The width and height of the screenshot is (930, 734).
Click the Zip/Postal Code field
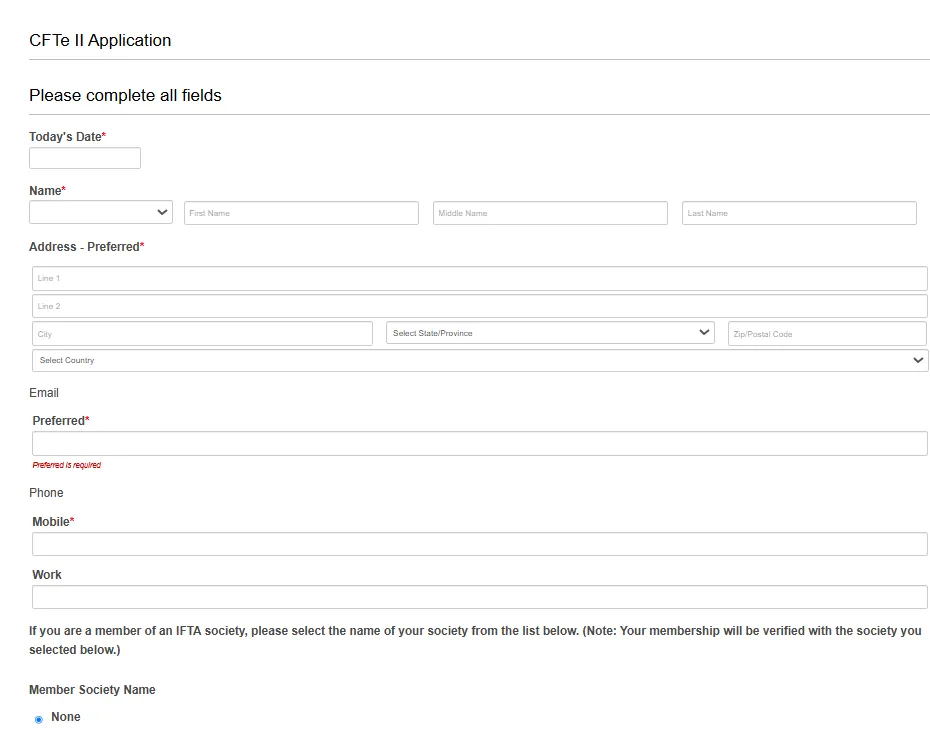pos(827,334)
